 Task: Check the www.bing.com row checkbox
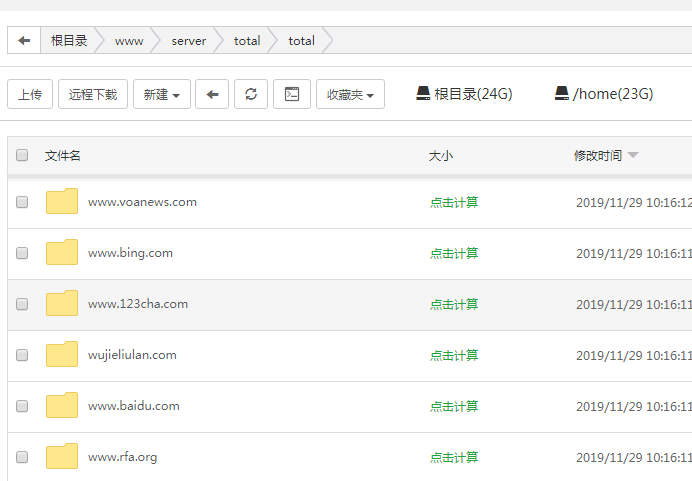[x=22, y=253]
